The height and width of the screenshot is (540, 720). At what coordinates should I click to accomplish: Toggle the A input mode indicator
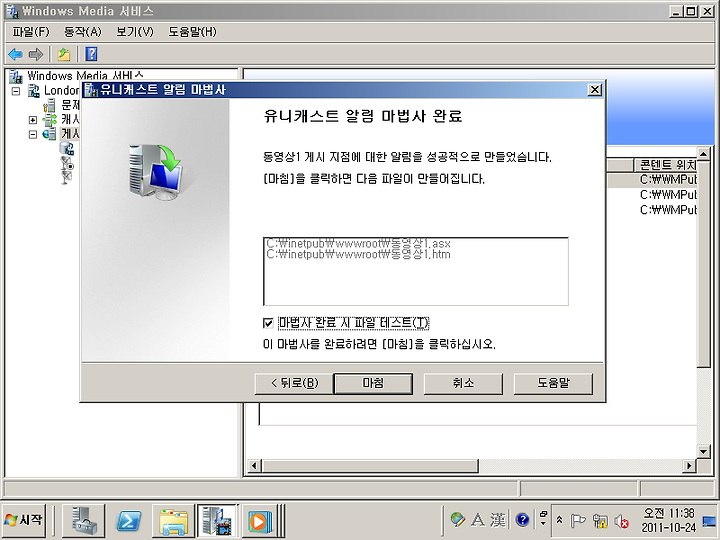[x=478, y=520]
